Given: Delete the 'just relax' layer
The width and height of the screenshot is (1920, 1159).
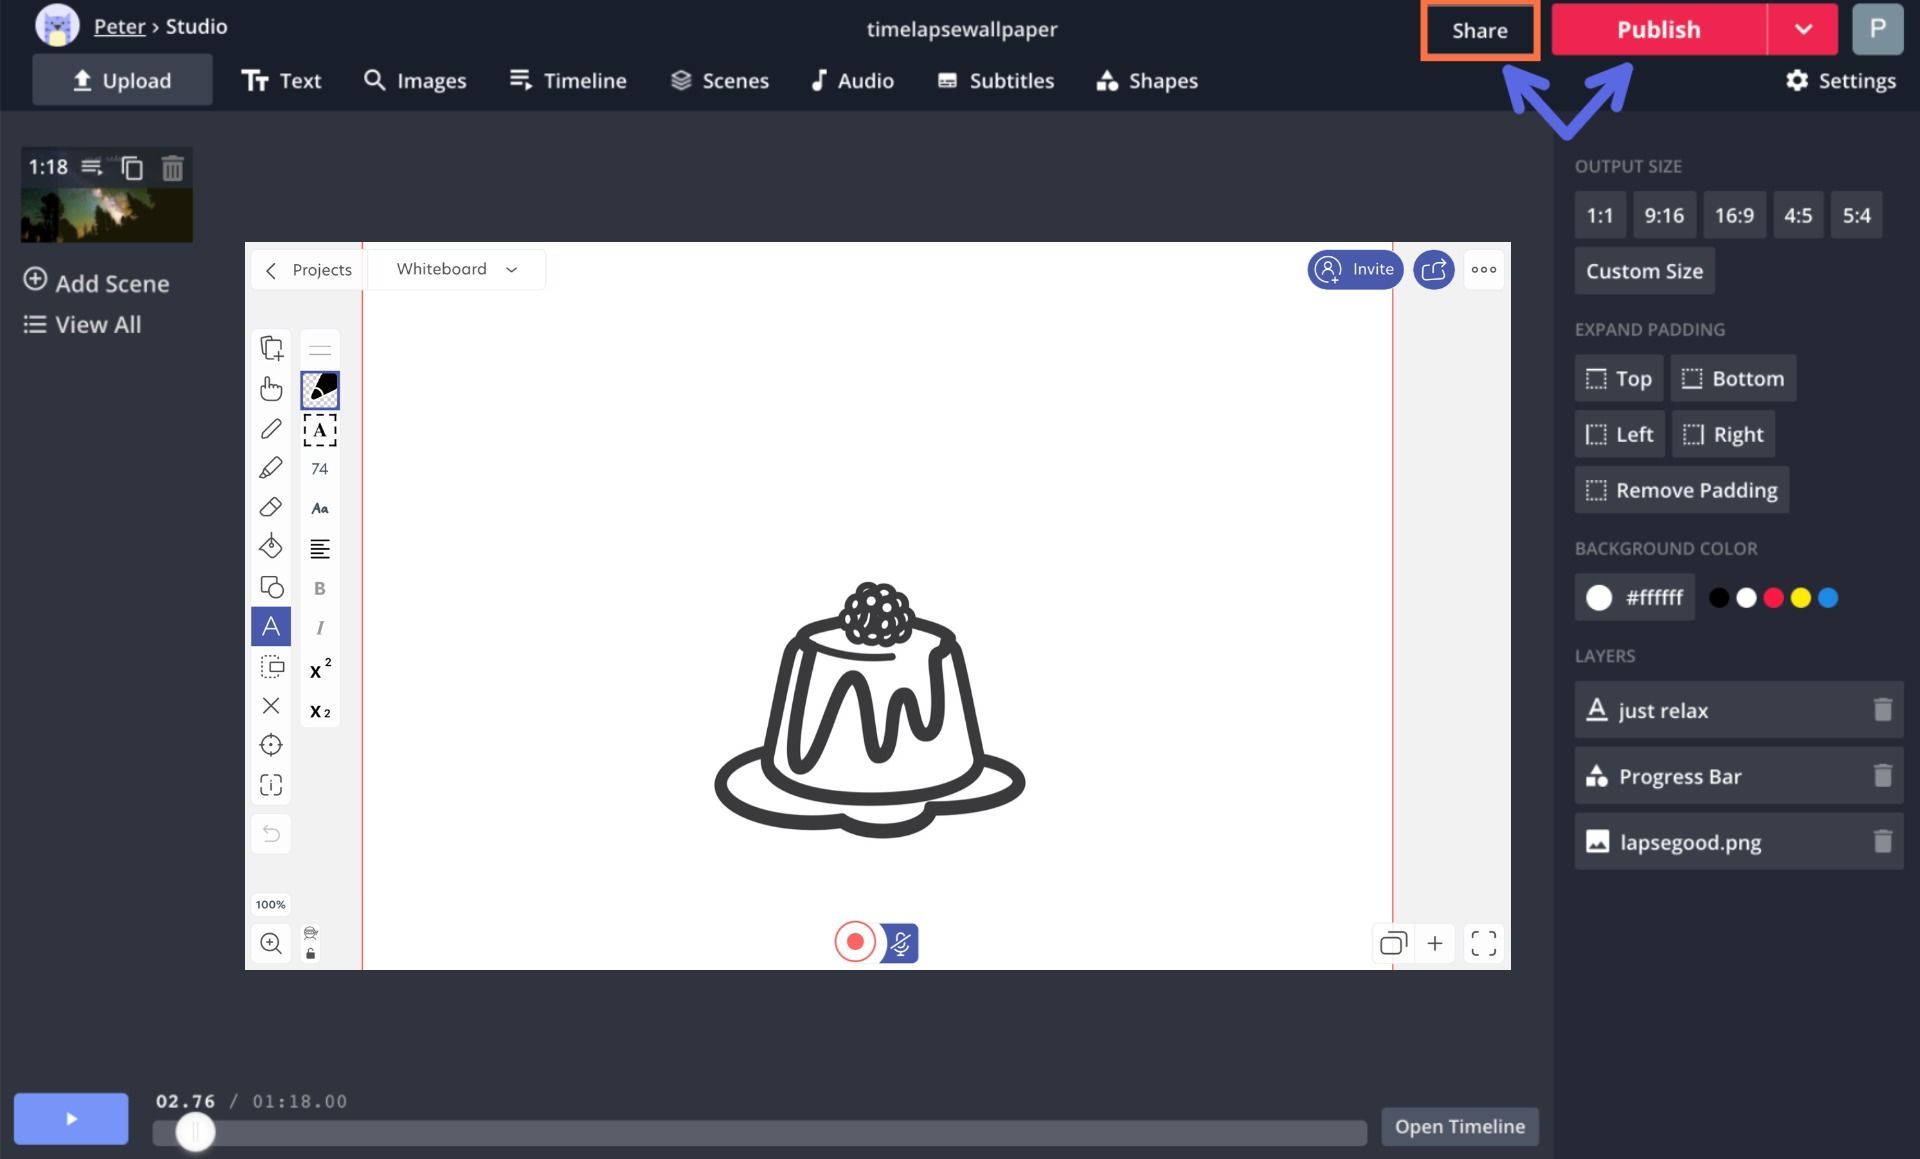Looking at the screenshot, I should point(1882,710).
